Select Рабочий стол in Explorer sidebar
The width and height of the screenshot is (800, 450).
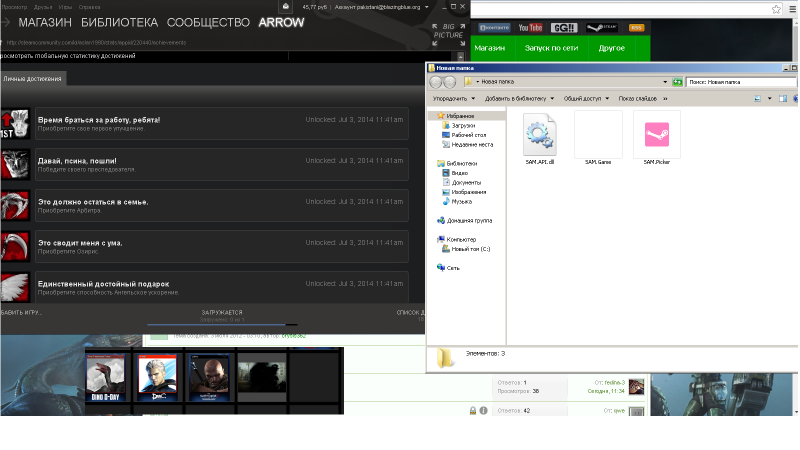click(x=464, y=135)
